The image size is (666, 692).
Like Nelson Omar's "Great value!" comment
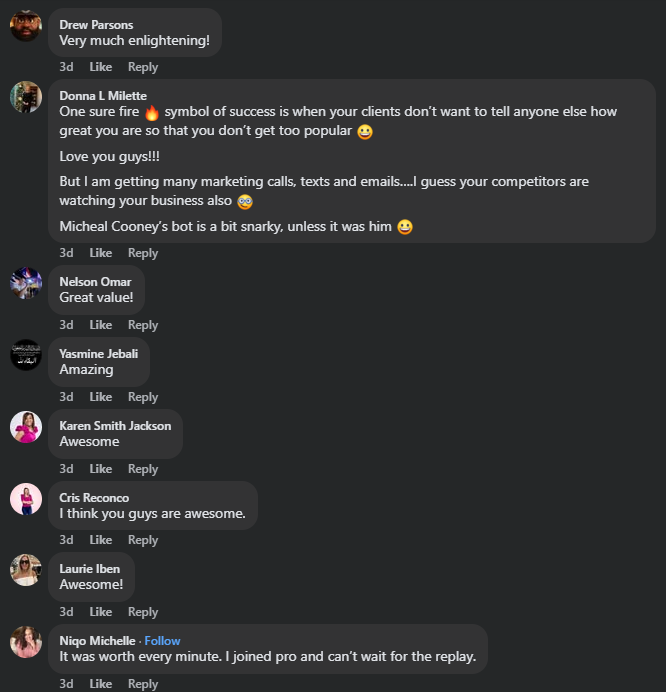[x=101, y=325]
